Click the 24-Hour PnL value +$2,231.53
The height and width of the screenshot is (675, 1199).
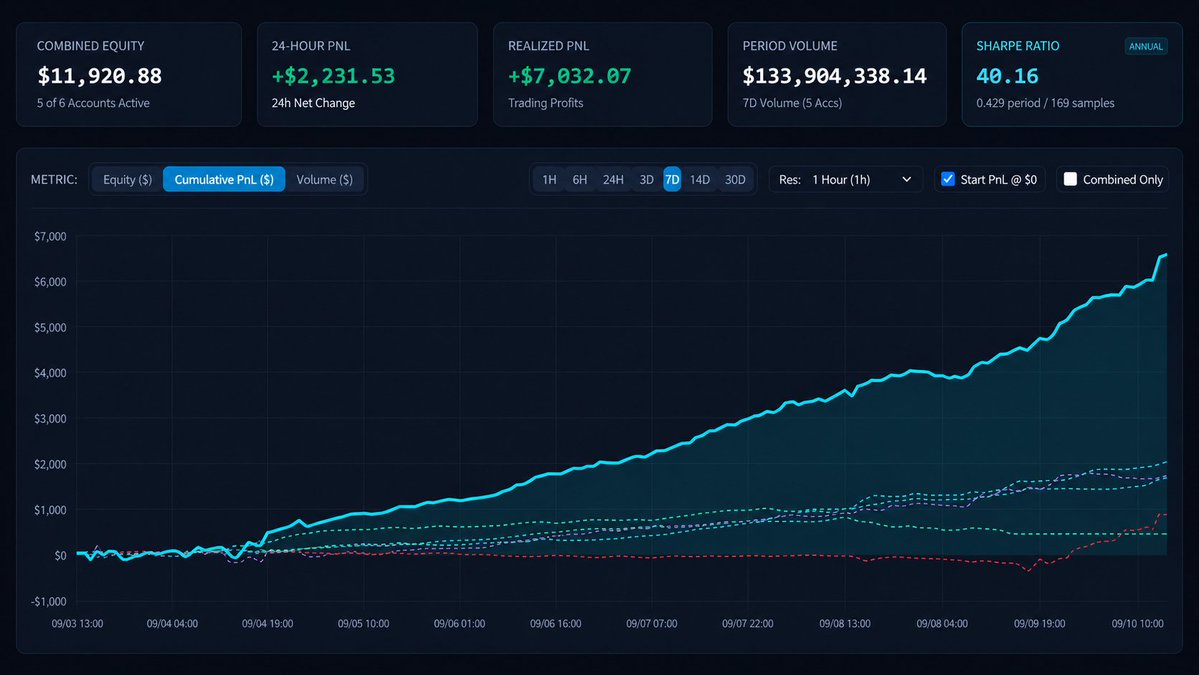point(333,76)
